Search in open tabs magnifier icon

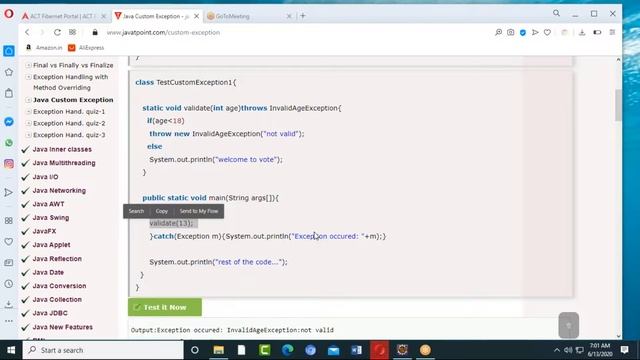556,13
